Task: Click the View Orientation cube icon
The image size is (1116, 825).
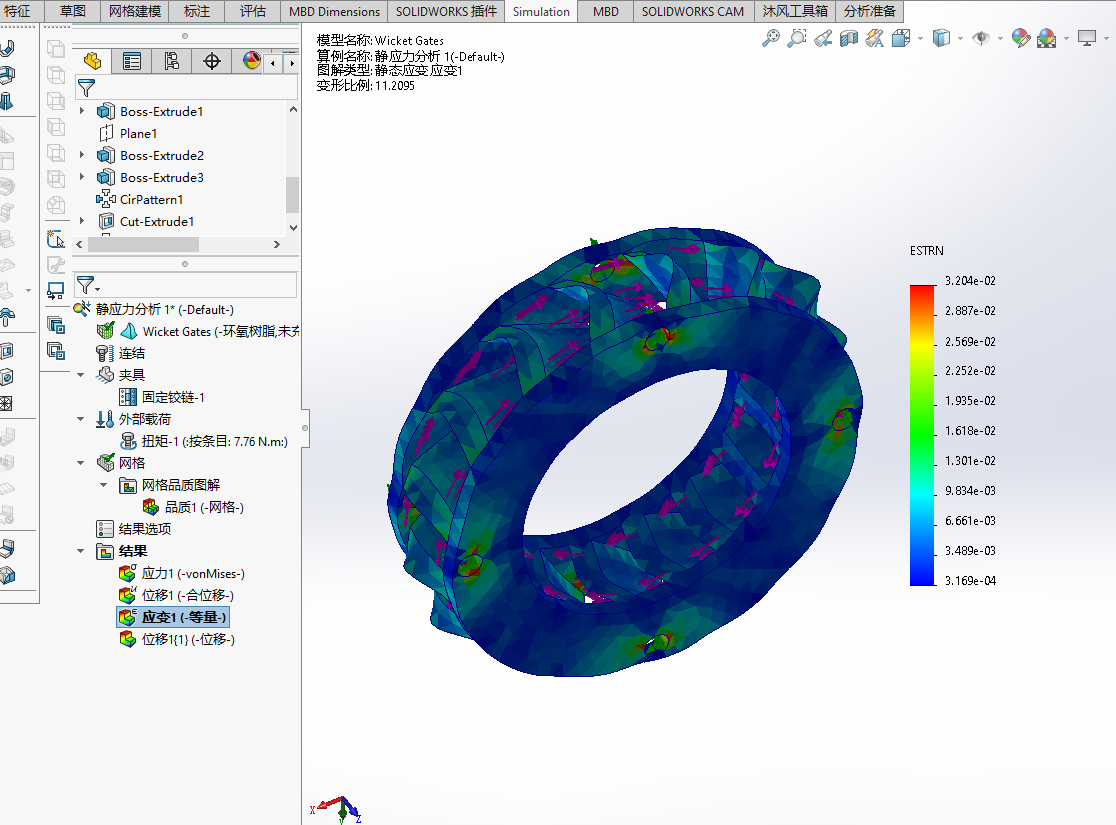Action: tap(901, 38)
